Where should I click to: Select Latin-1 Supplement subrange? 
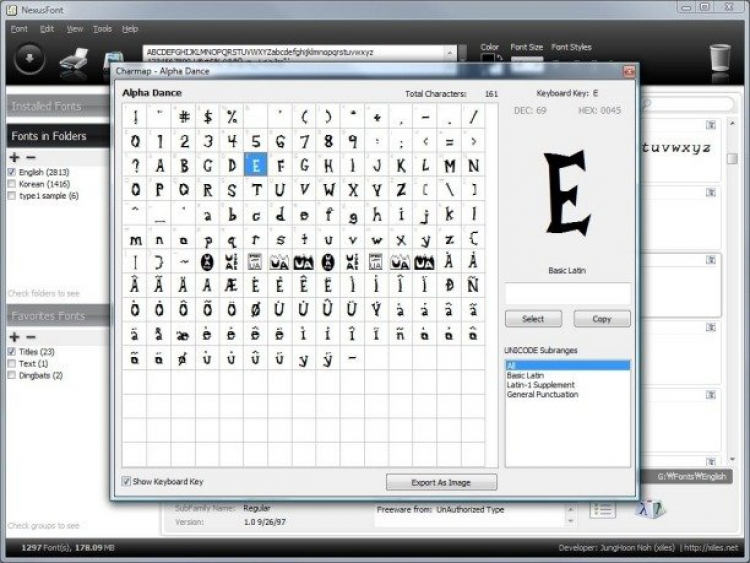coord(567,385)
